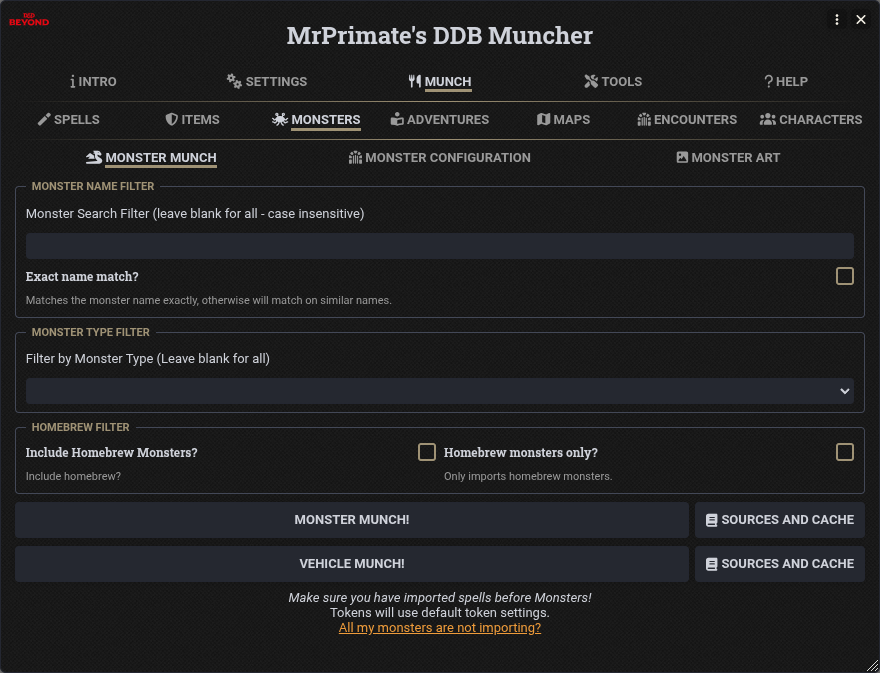This screenshot has width=880, height=673.
Task: Switch to the Intro tab
Action: click(x=93, y=81)
